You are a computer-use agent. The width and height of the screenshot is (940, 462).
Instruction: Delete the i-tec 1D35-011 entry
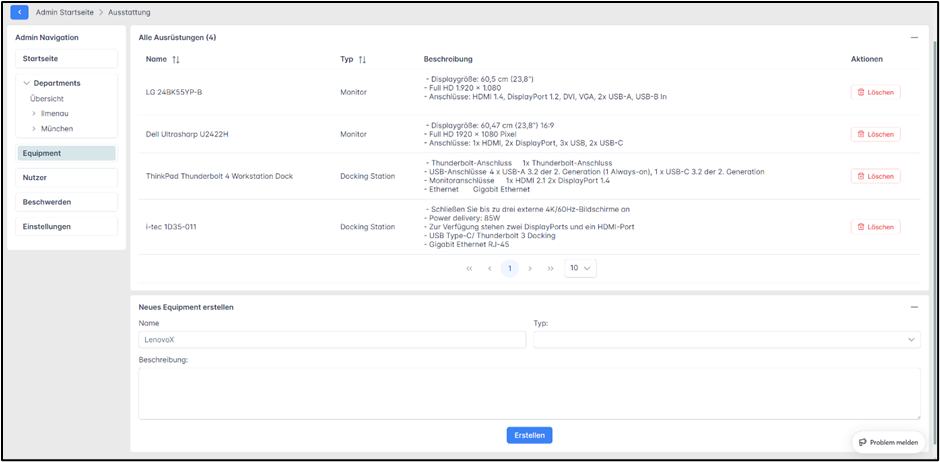click(875, 227)
